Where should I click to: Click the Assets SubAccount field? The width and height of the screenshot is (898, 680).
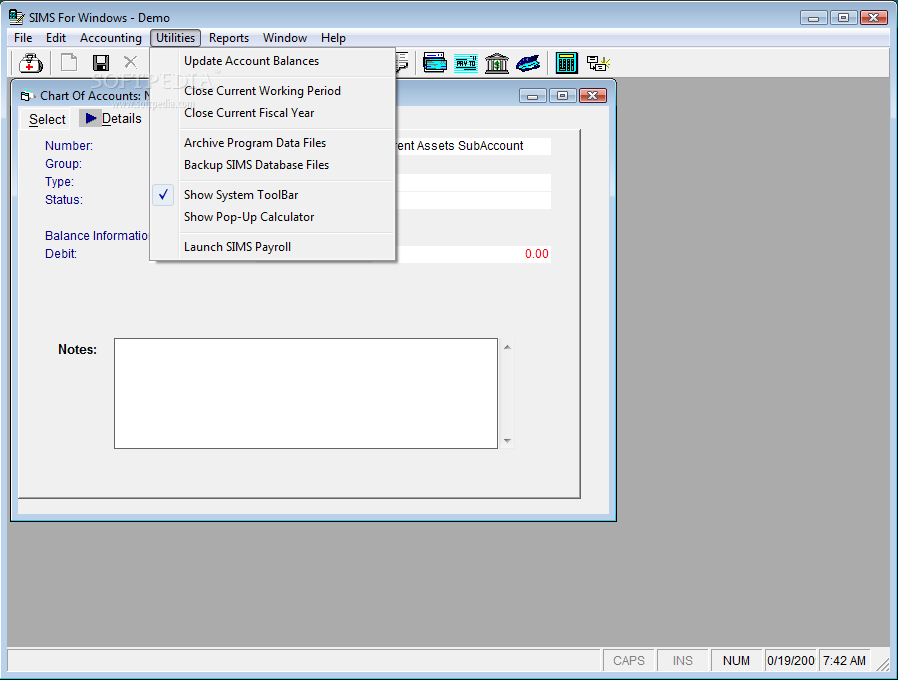pos(473,146)
